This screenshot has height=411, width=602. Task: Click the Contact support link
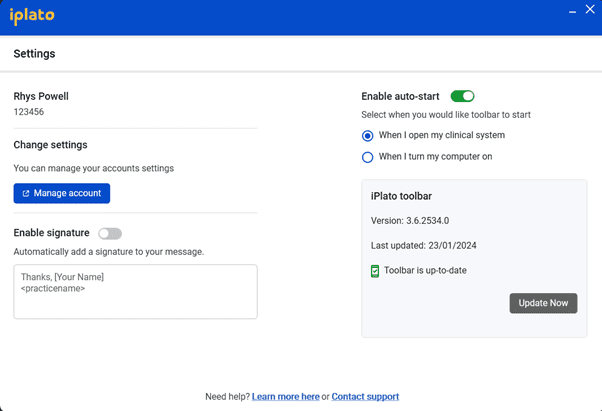(x=365, y=396)
